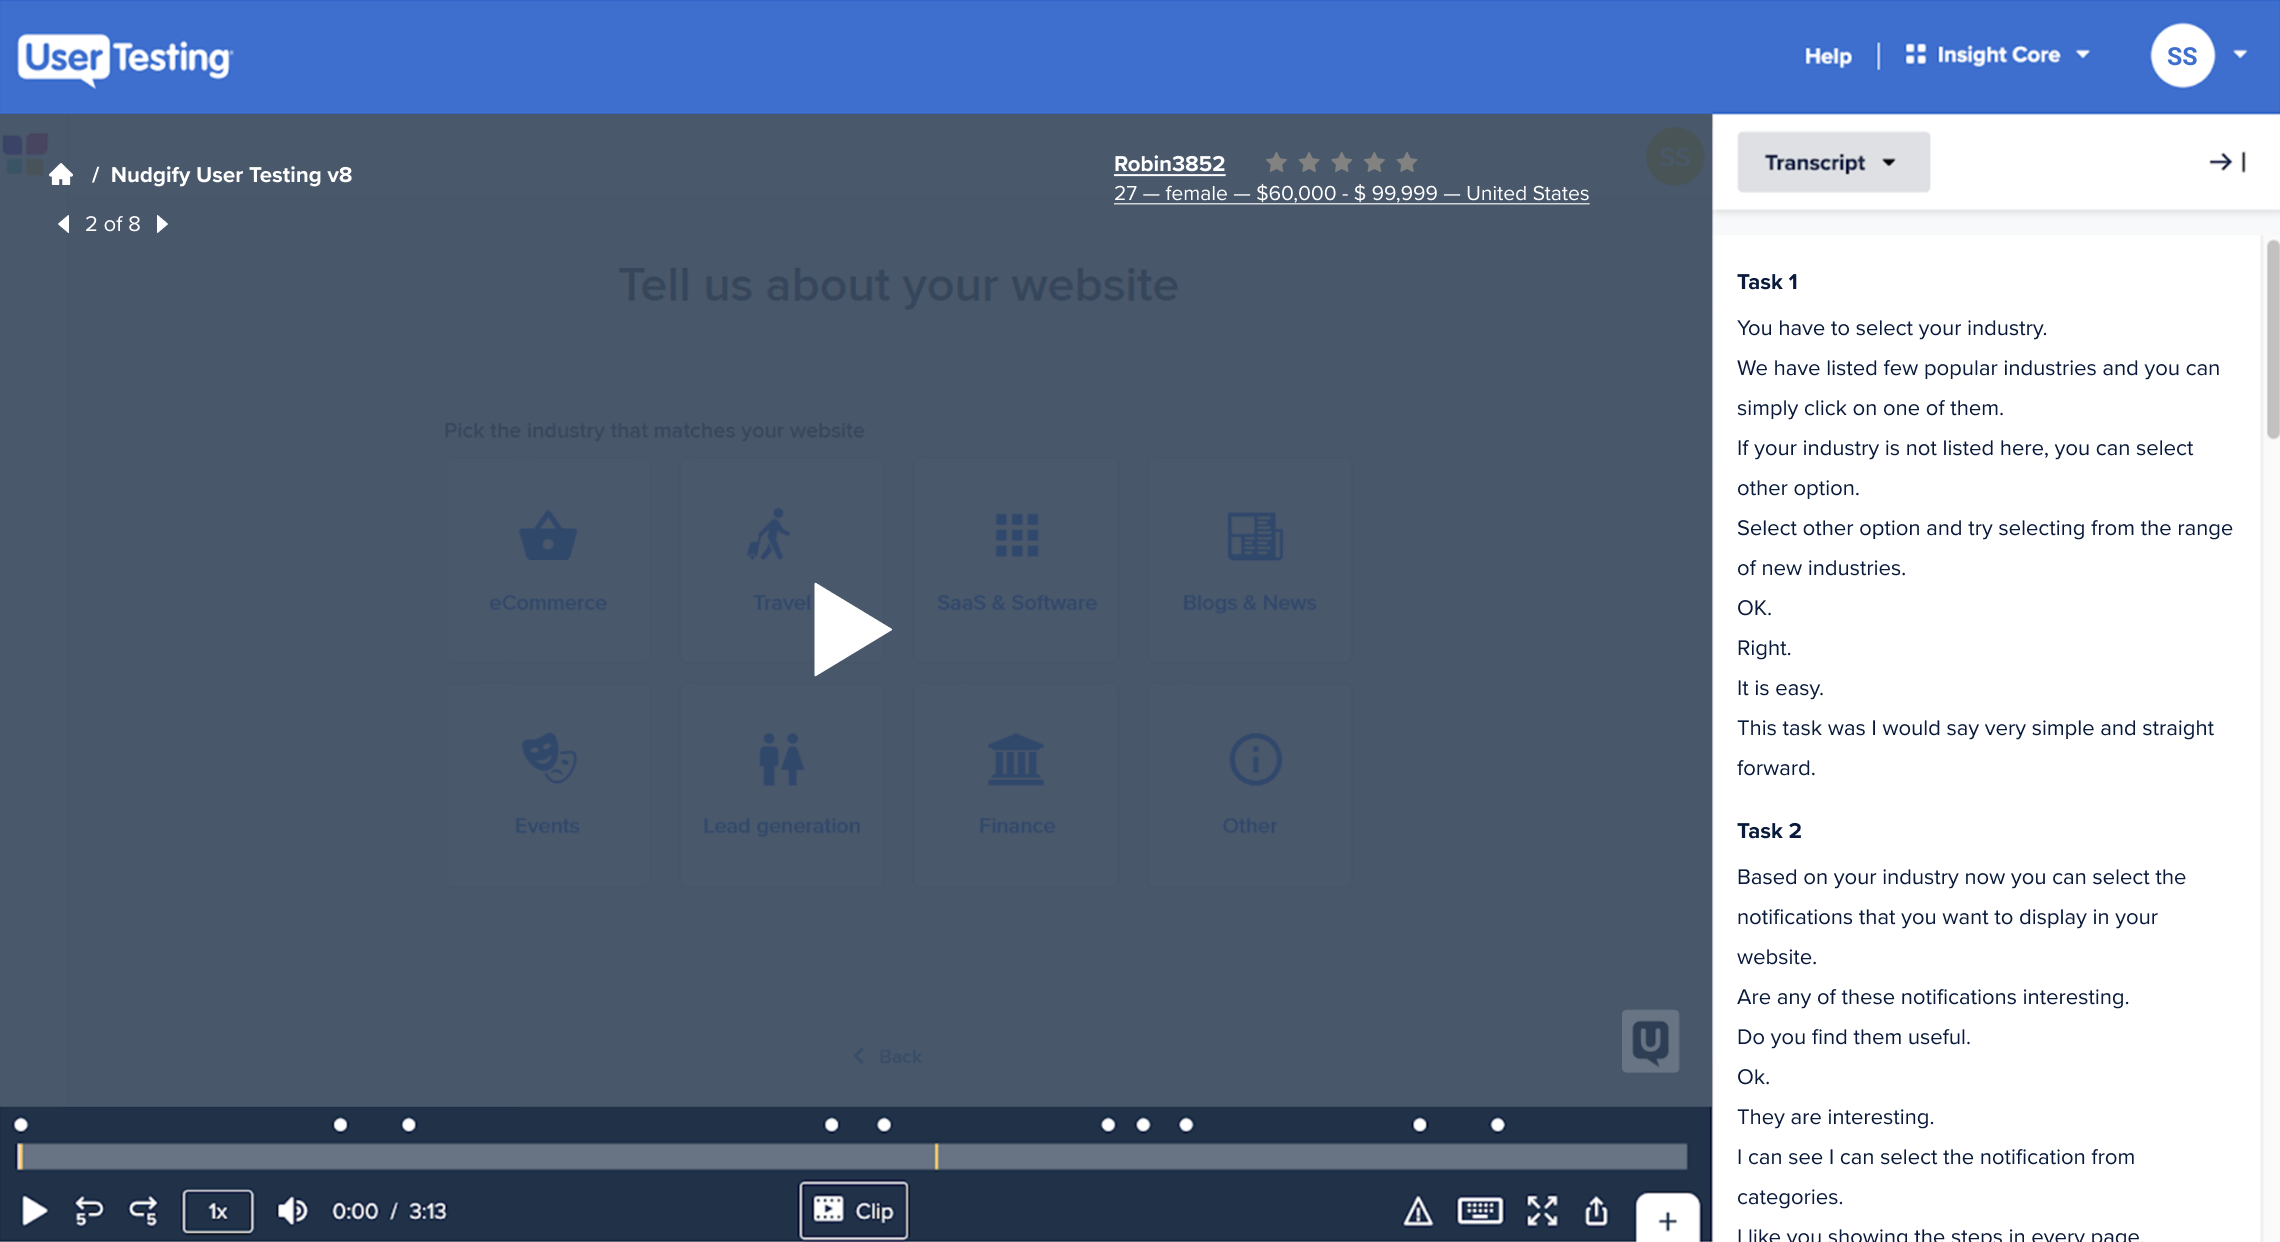The height and width of the screenshot is (1242, 2280).
Task: Go to home via house icon
Action: click(61, 175)
